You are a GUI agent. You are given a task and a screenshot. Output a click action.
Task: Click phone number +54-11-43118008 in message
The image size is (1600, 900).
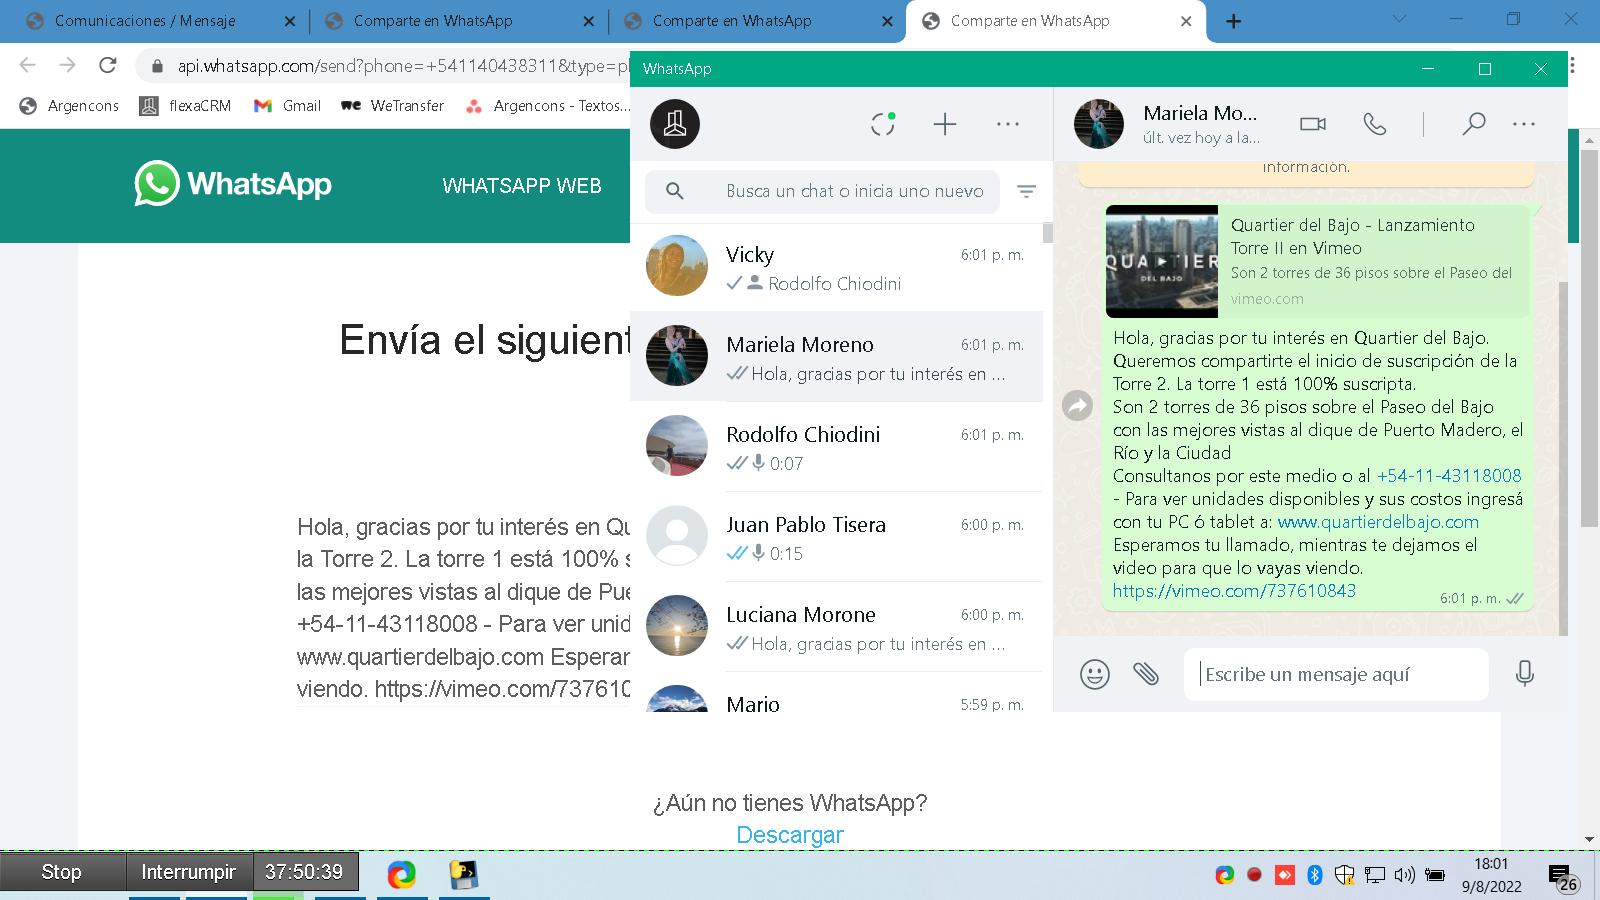(1449, 475)
